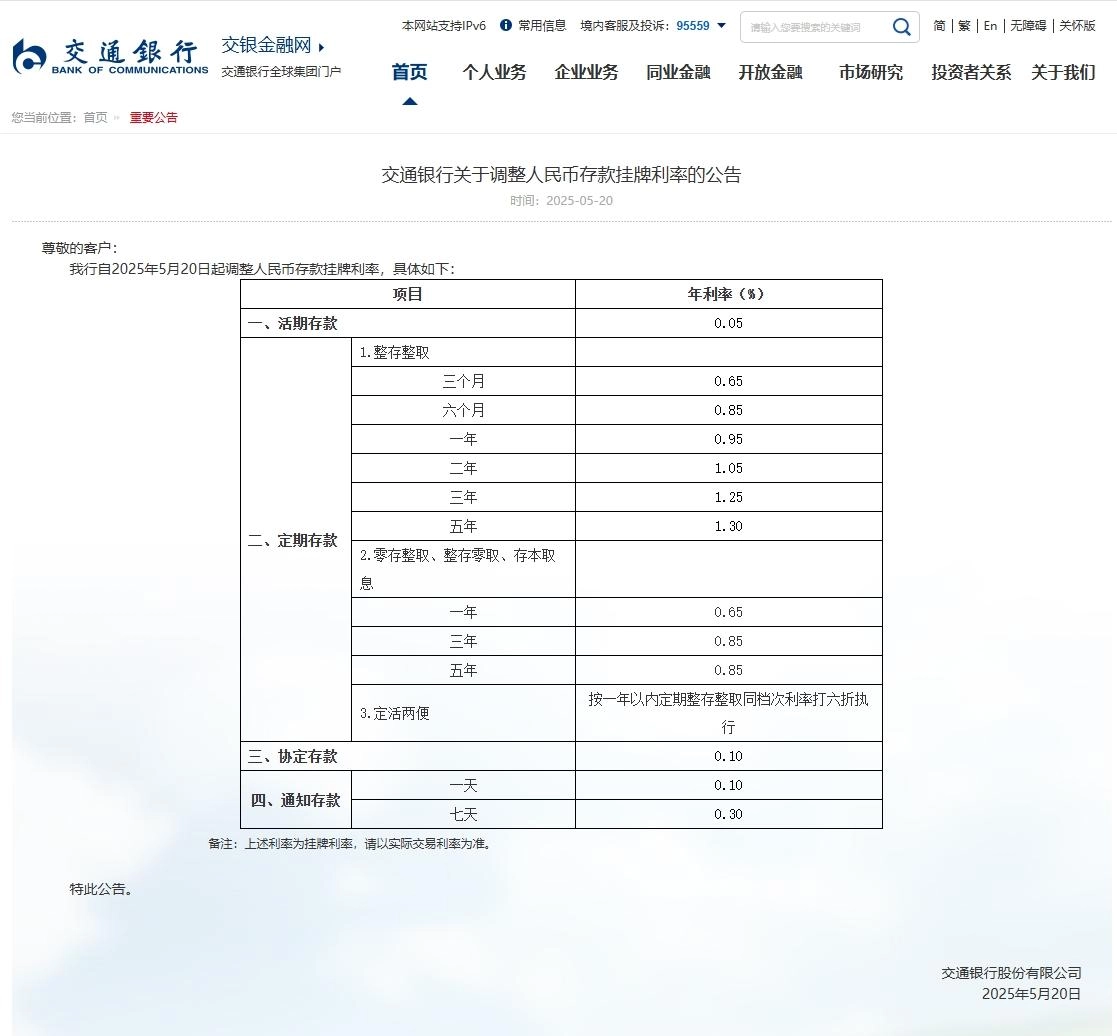
Task: Switch to English via the En link
Action: (989, 26)
